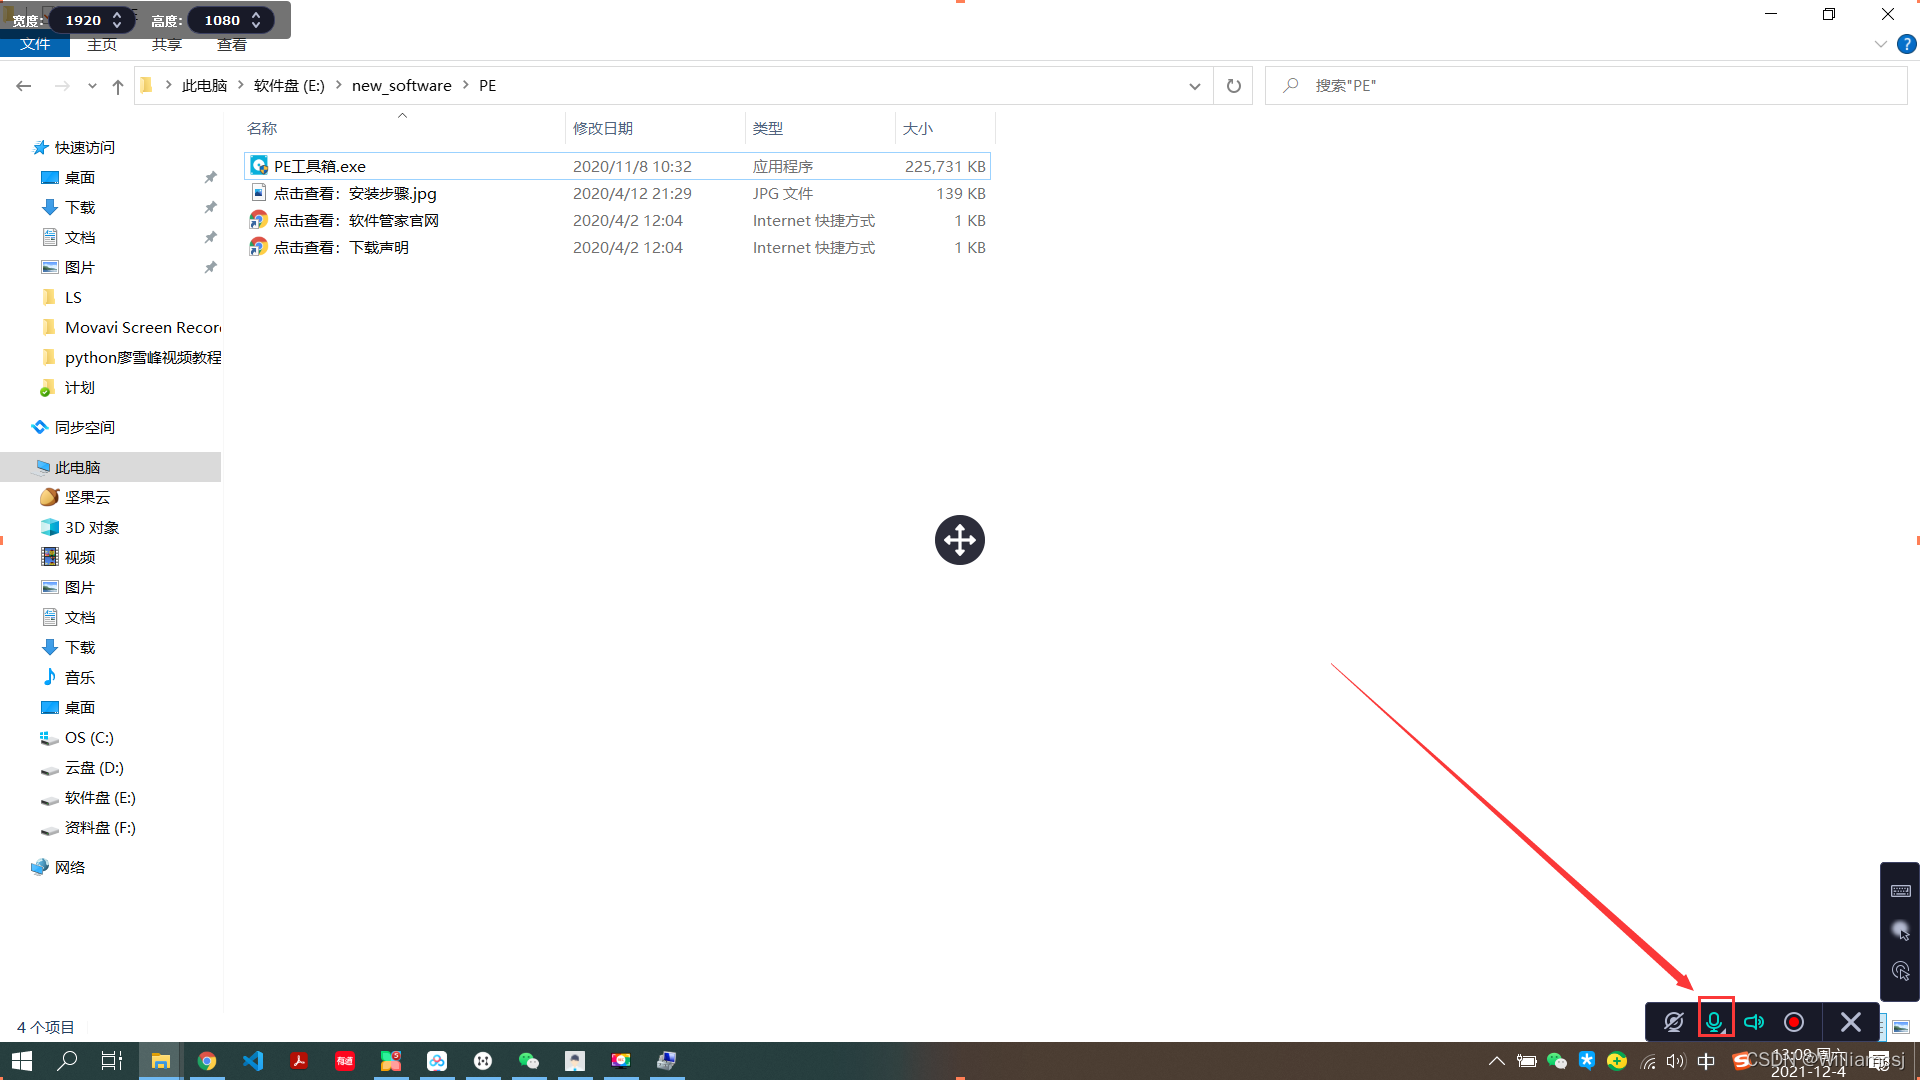Select PE工具箱.exe file
Screen dimensions: 1920x1080
point(320,166)
